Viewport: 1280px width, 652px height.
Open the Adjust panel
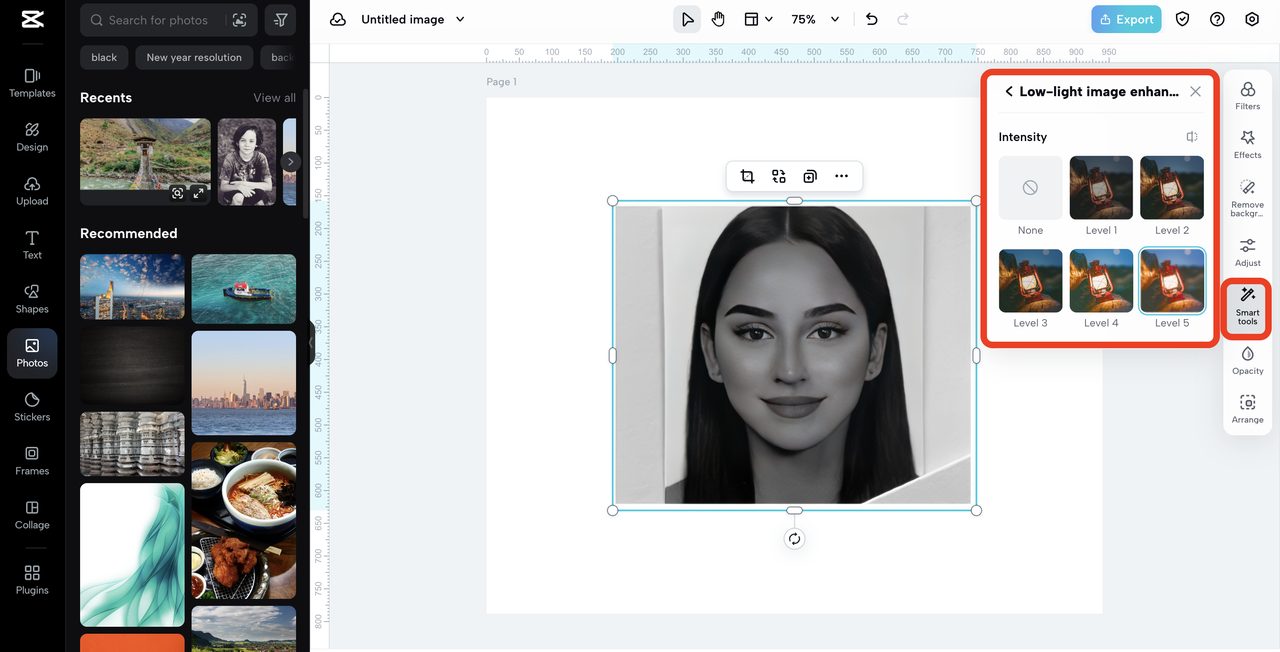click(x=1248, y=252)
